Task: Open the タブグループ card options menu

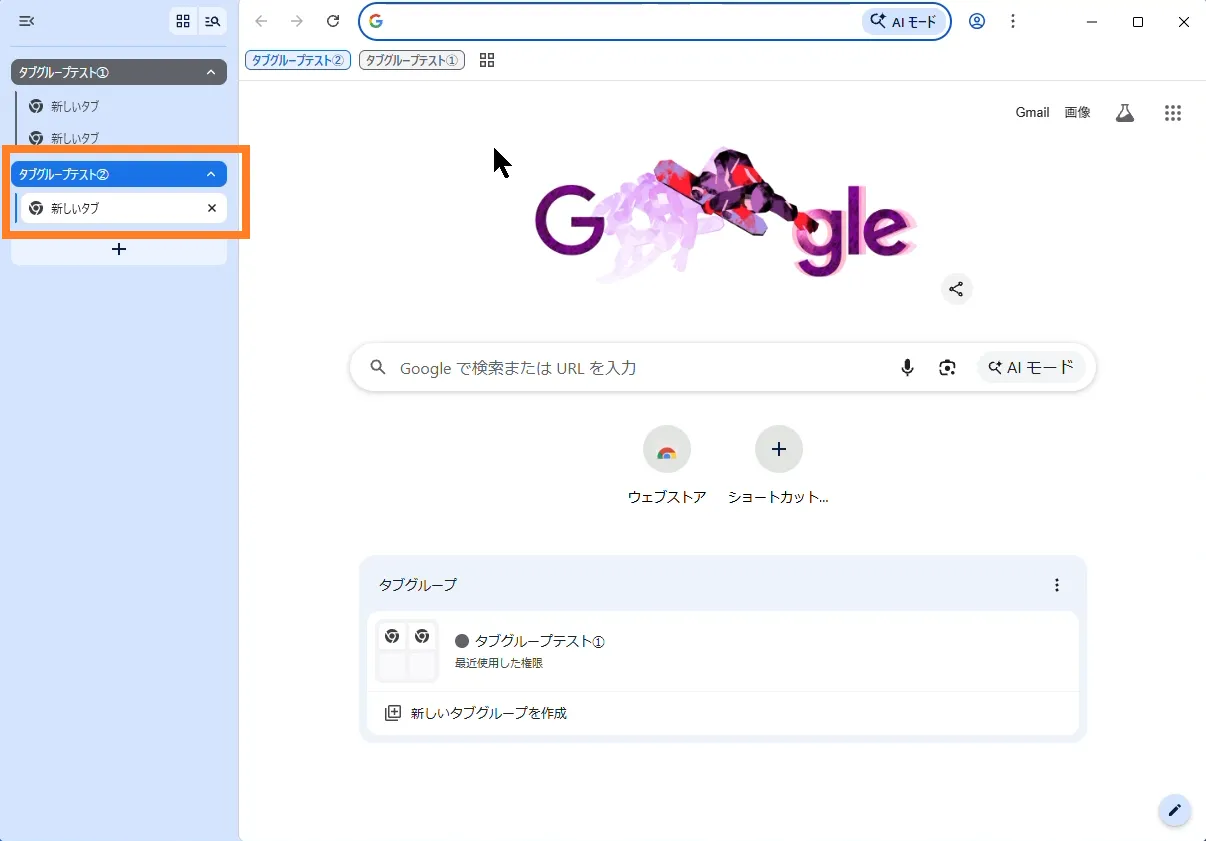Action: click(1057, 585)
